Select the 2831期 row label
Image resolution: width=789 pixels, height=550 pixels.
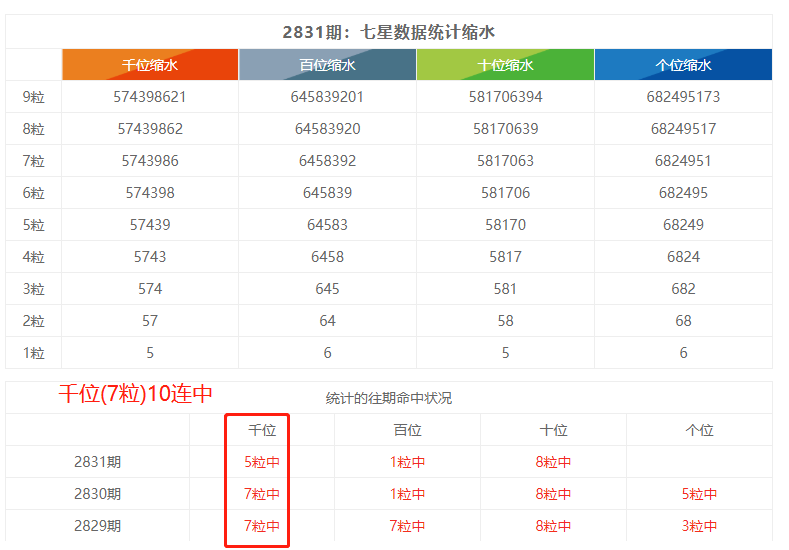click(x=97, y=462)
